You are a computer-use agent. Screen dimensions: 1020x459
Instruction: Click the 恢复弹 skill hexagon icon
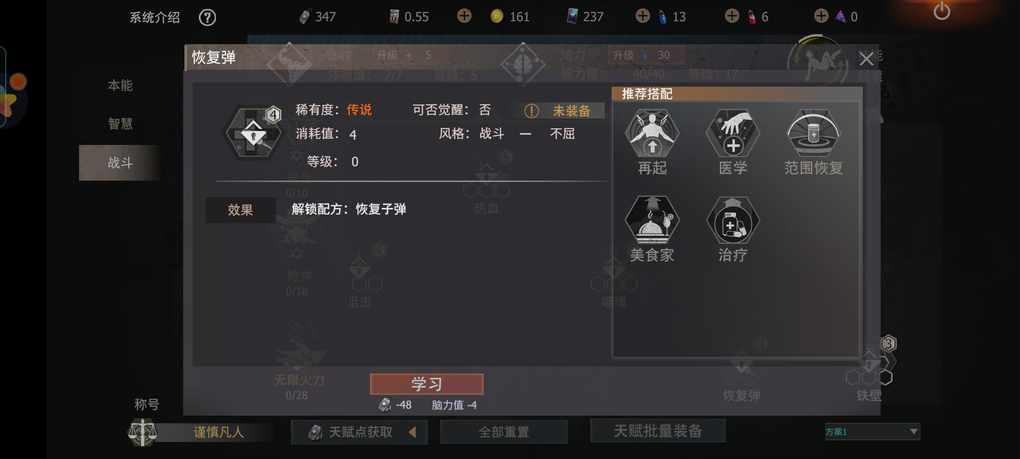click(254, 133)
